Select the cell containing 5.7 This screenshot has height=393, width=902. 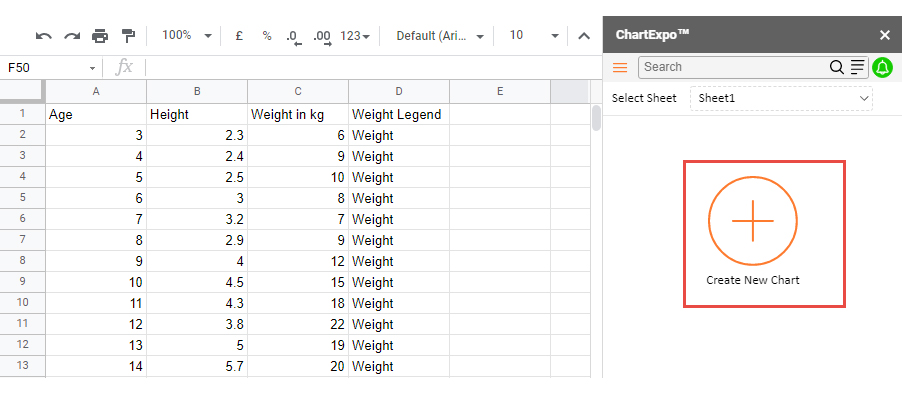coord(197,367)
